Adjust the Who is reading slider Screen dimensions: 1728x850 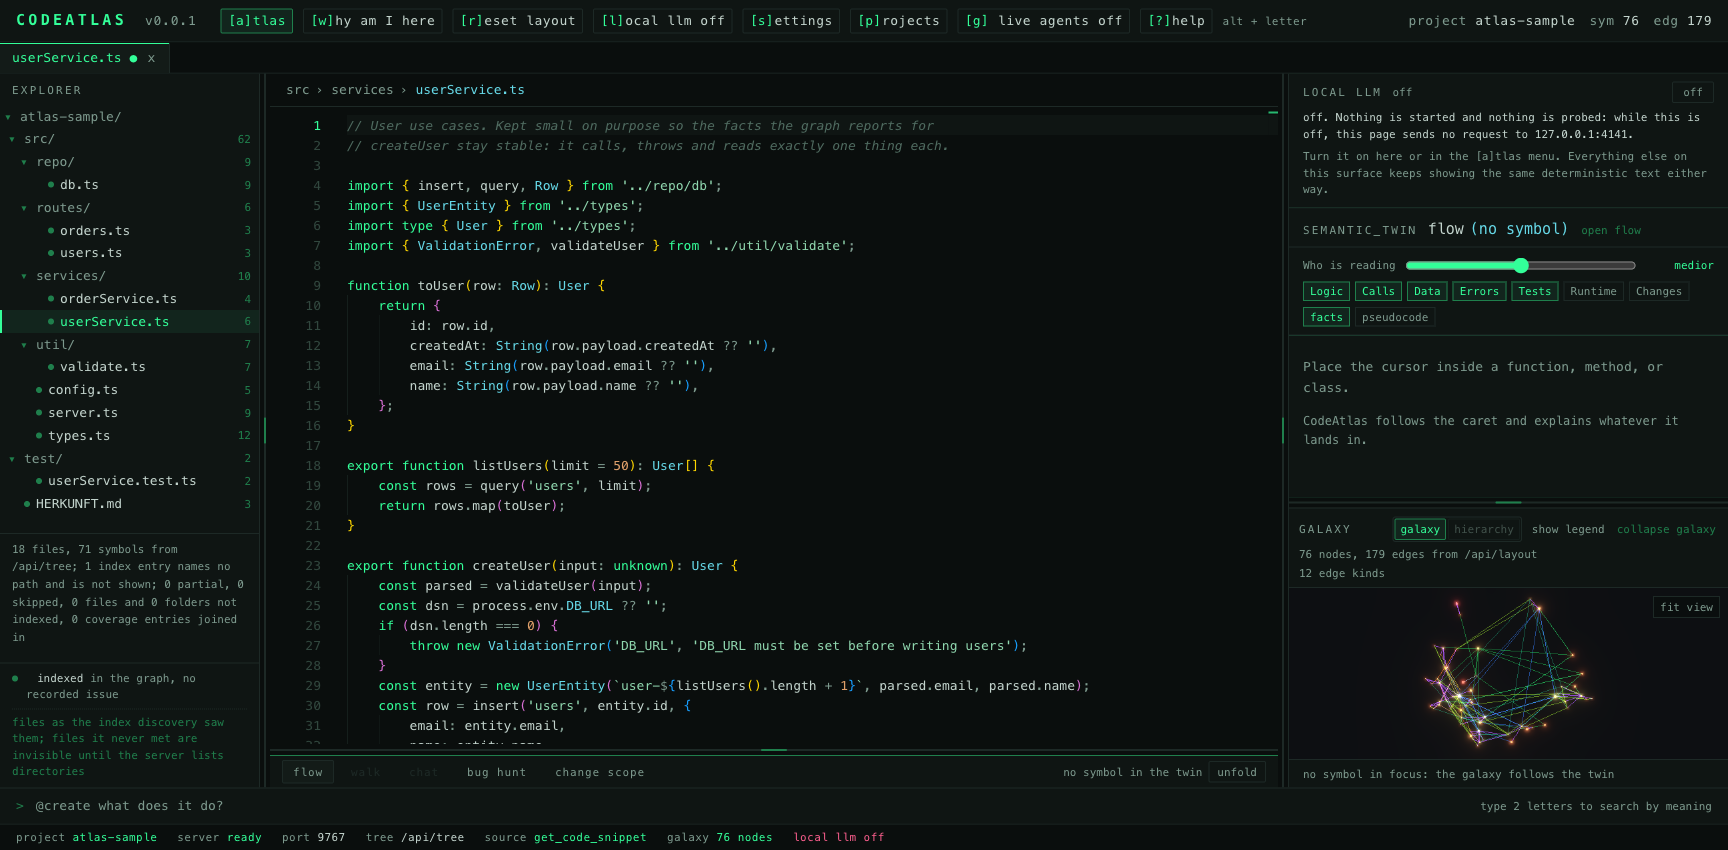1520,266
